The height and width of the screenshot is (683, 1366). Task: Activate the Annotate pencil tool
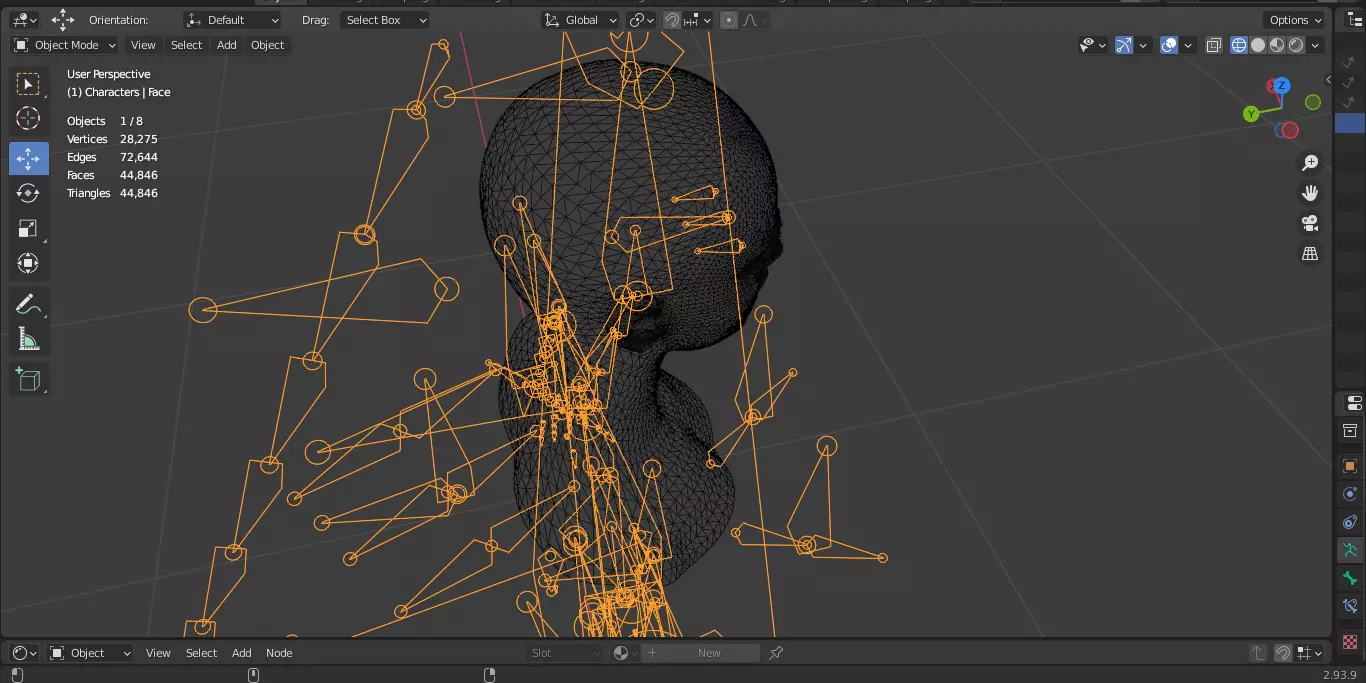click(x=28, y=306)
